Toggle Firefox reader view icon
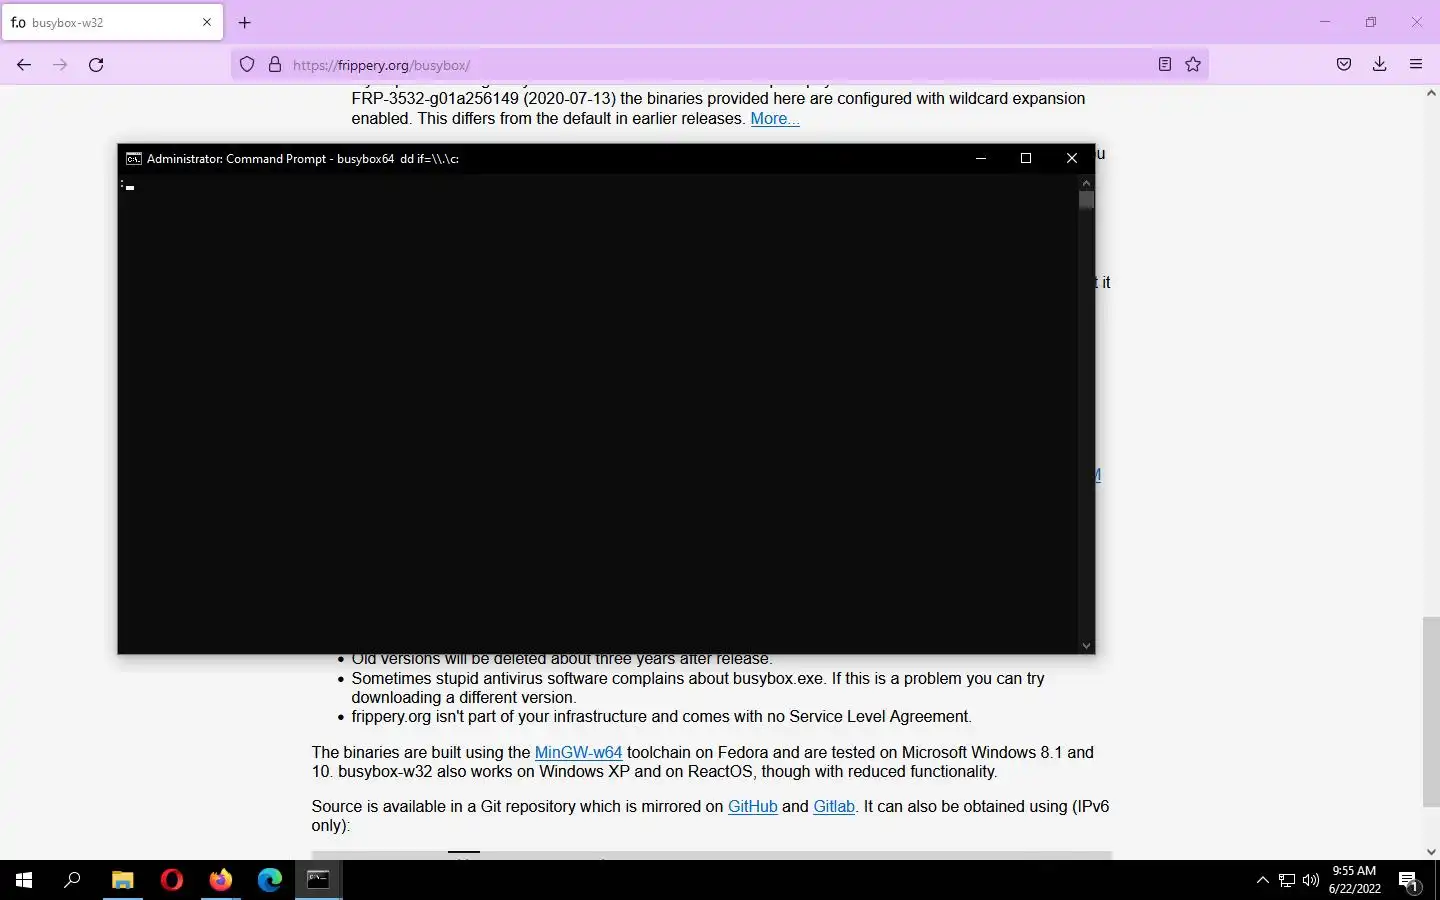This screenshot has height=900, width=1440. point(1165,65)
